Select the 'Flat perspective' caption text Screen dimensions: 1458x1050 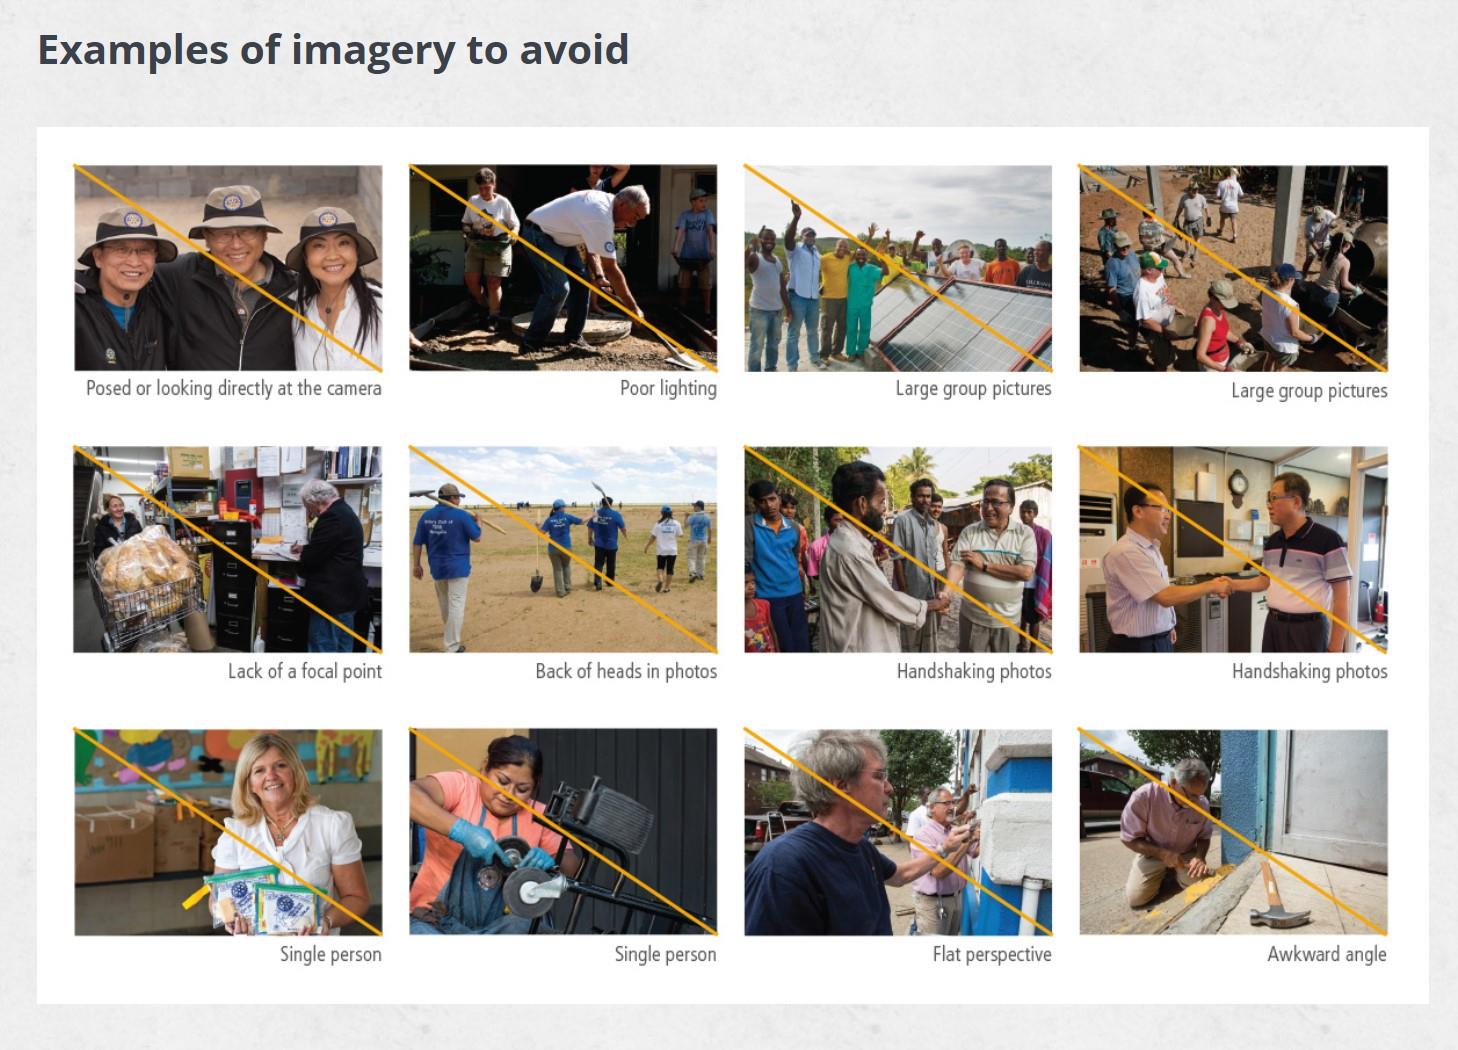992,954
